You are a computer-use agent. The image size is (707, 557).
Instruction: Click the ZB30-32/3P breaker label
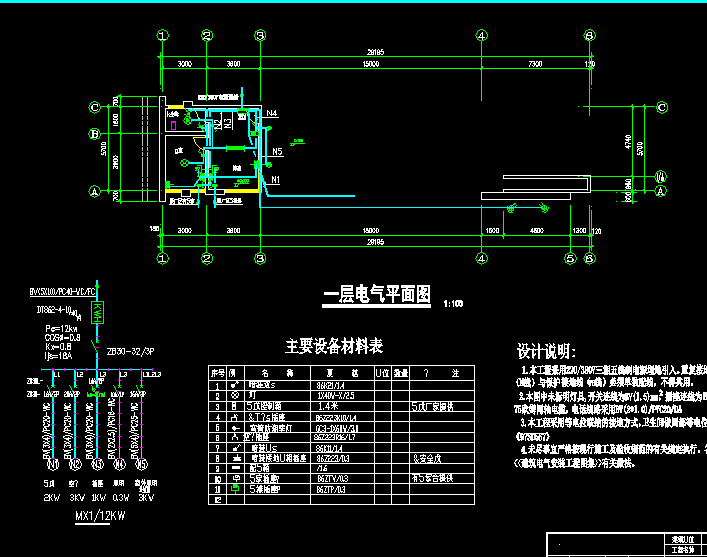point(131,351)
